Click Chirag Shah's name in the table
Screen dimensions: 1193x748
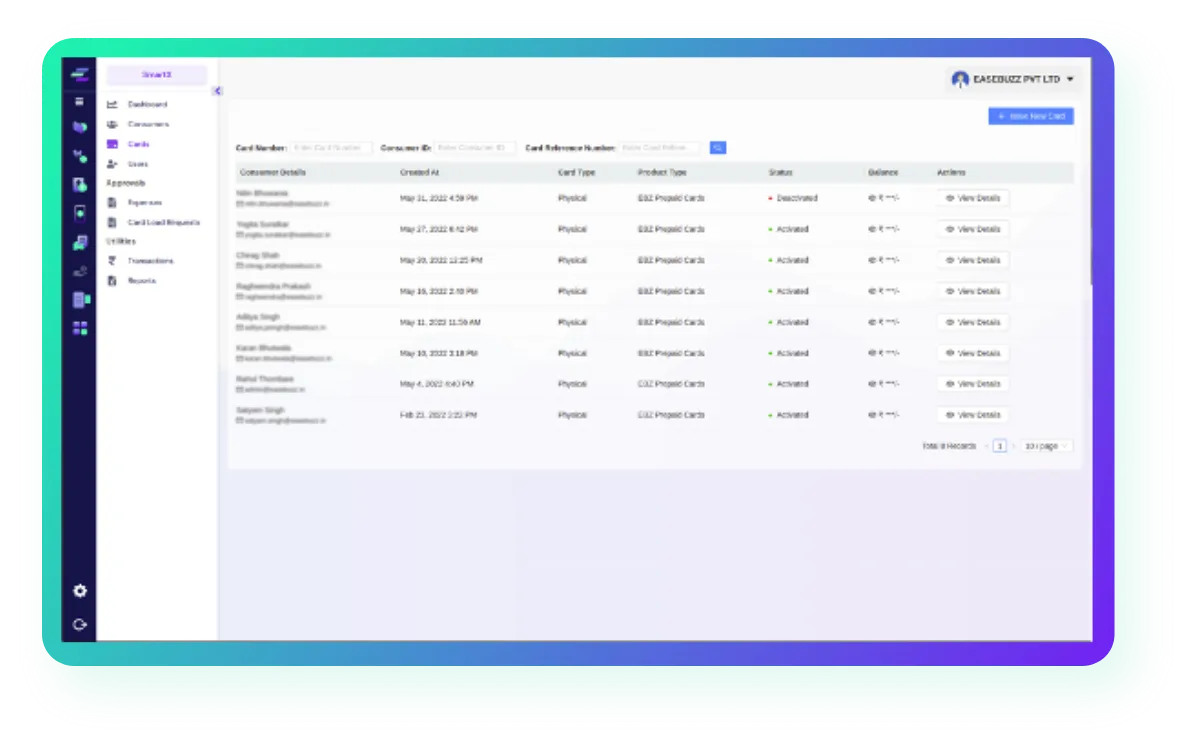(258, 256)
